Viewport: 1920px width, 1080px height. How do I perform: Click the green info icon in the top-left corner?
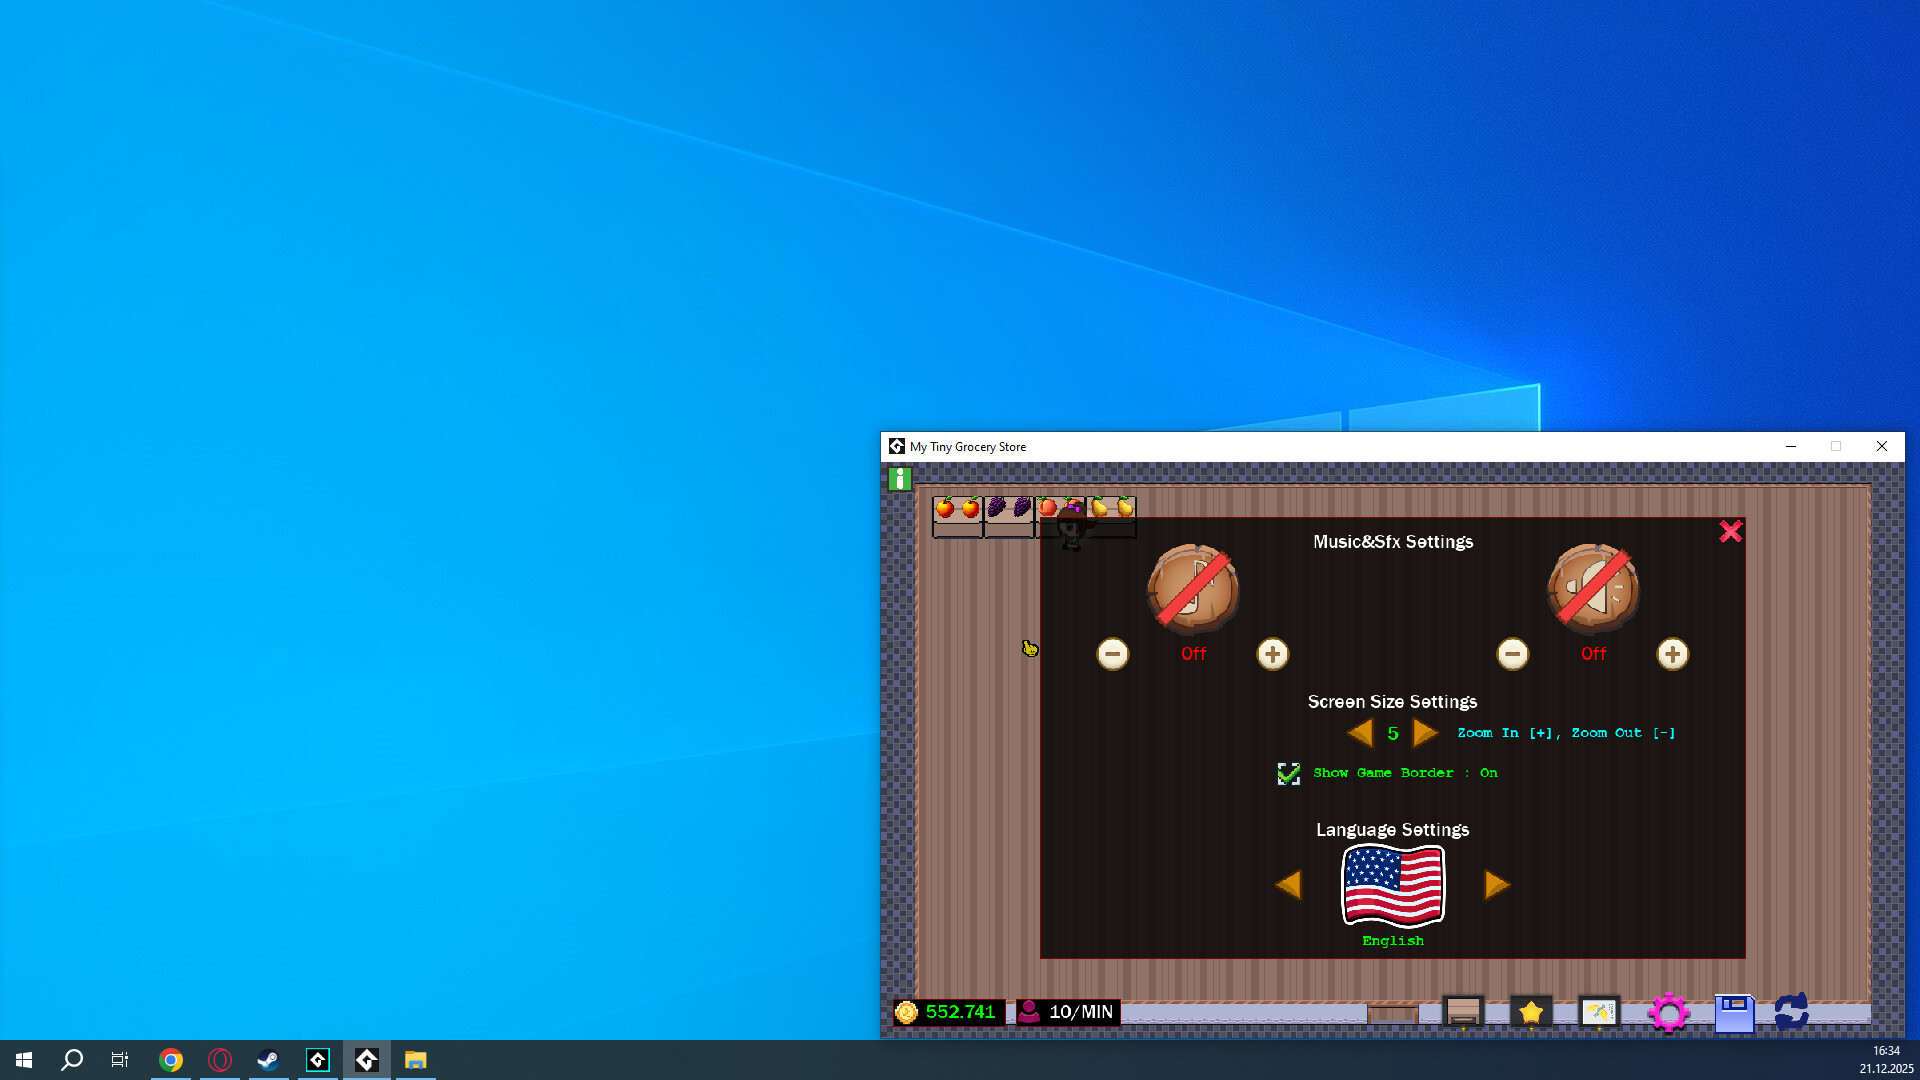899,480
